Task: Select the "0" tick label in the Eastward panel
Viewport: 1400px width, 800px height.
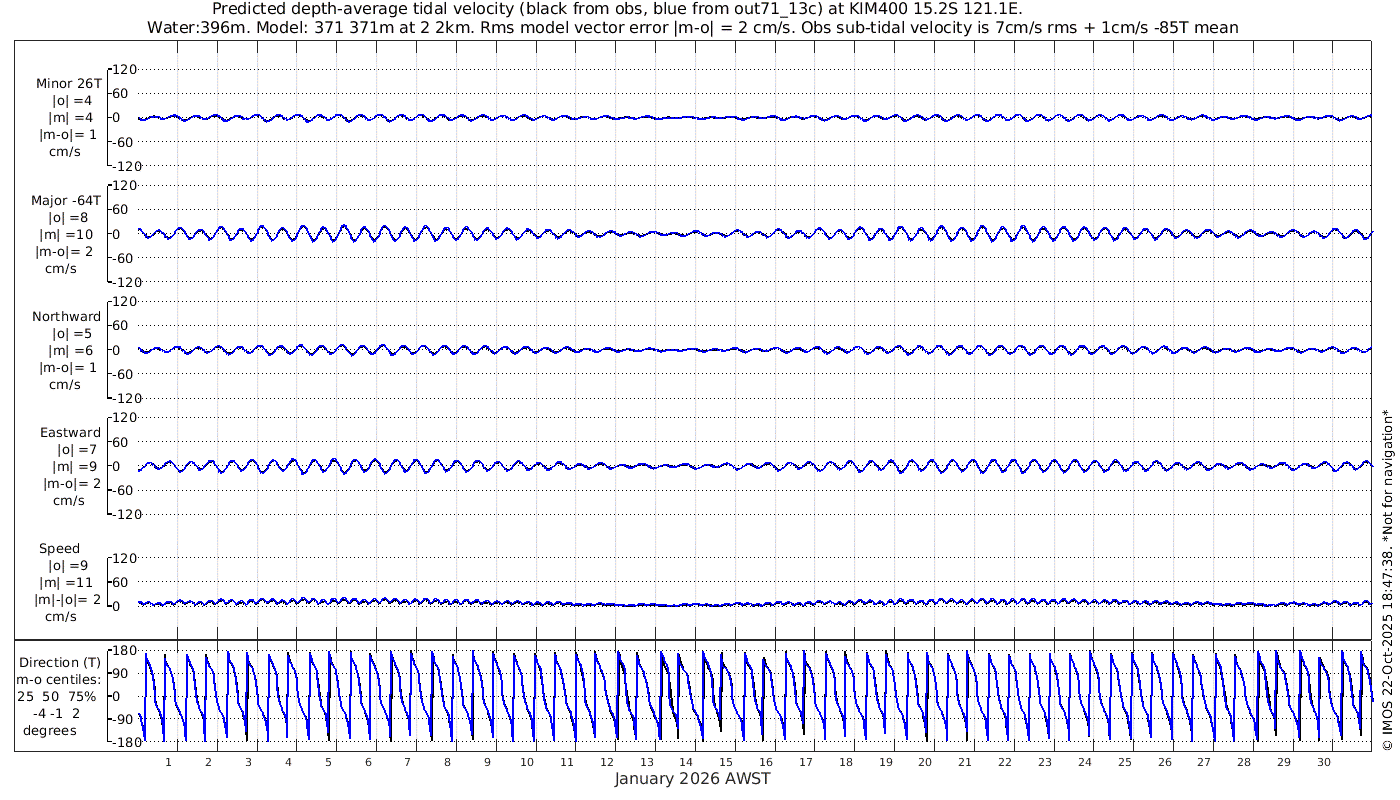Action: pos(116,466)
